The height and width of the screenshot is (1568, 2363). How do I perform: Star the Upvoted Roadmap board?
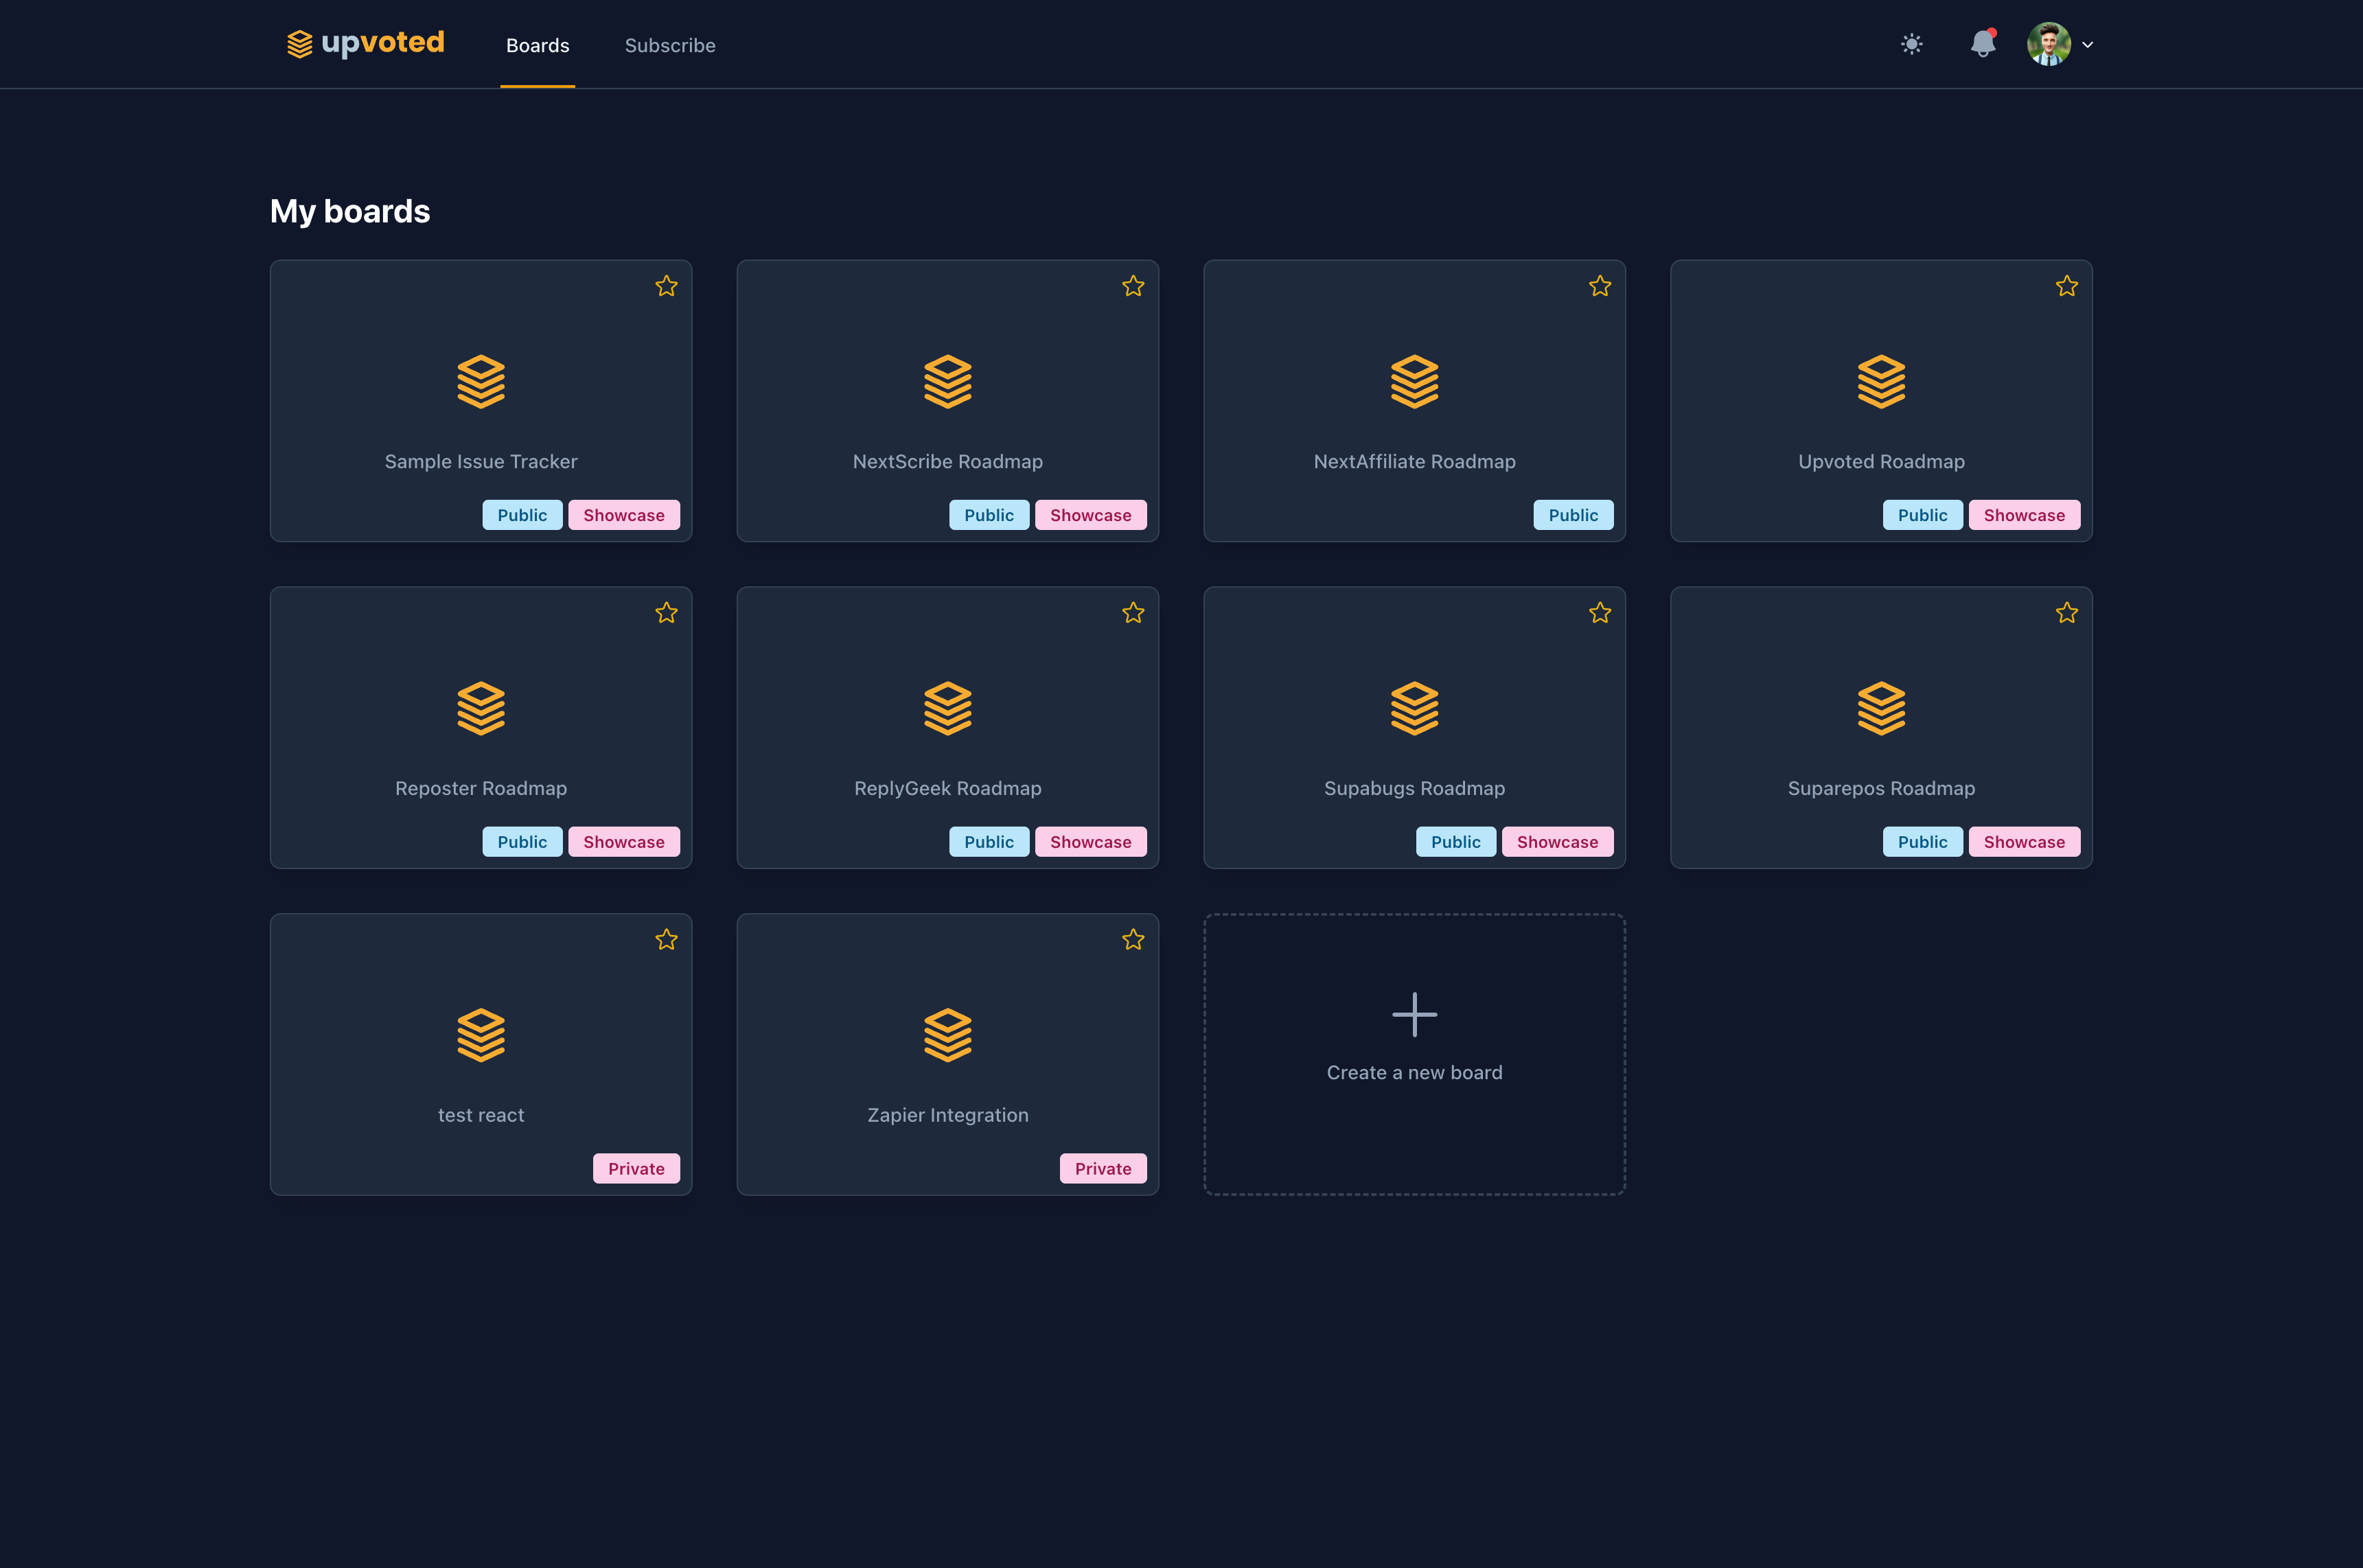tap(2066, 286)
